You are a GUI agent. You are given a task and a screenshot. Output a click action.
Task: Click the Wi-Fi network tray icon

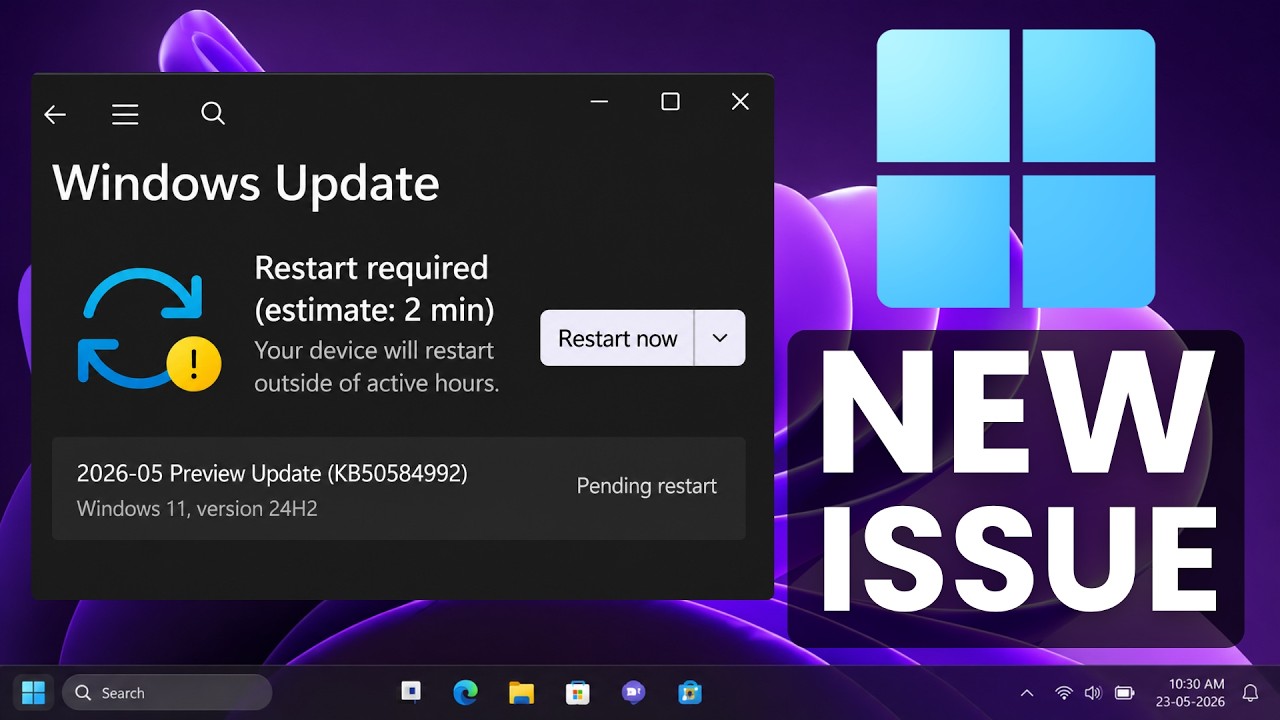(x=1064, y=693)
